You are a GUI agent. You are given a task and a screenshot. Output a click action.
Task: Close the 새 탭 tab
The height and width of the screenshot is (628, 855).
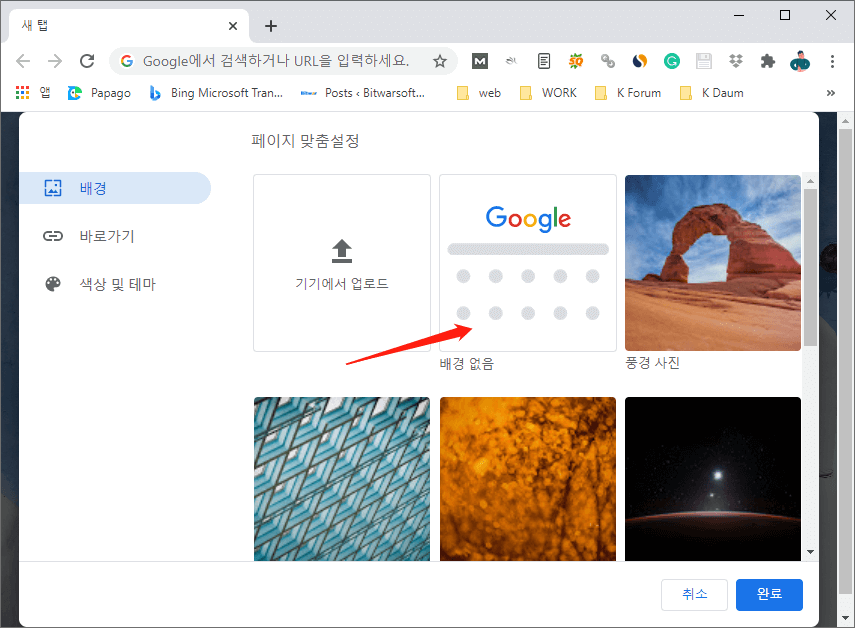click(x=233, y=26)
